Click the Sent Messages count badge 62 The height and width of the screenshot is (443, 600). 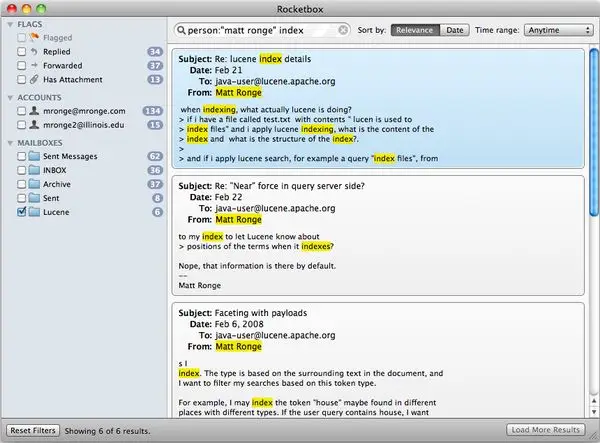pyautogui.click(x=155, y=156)
